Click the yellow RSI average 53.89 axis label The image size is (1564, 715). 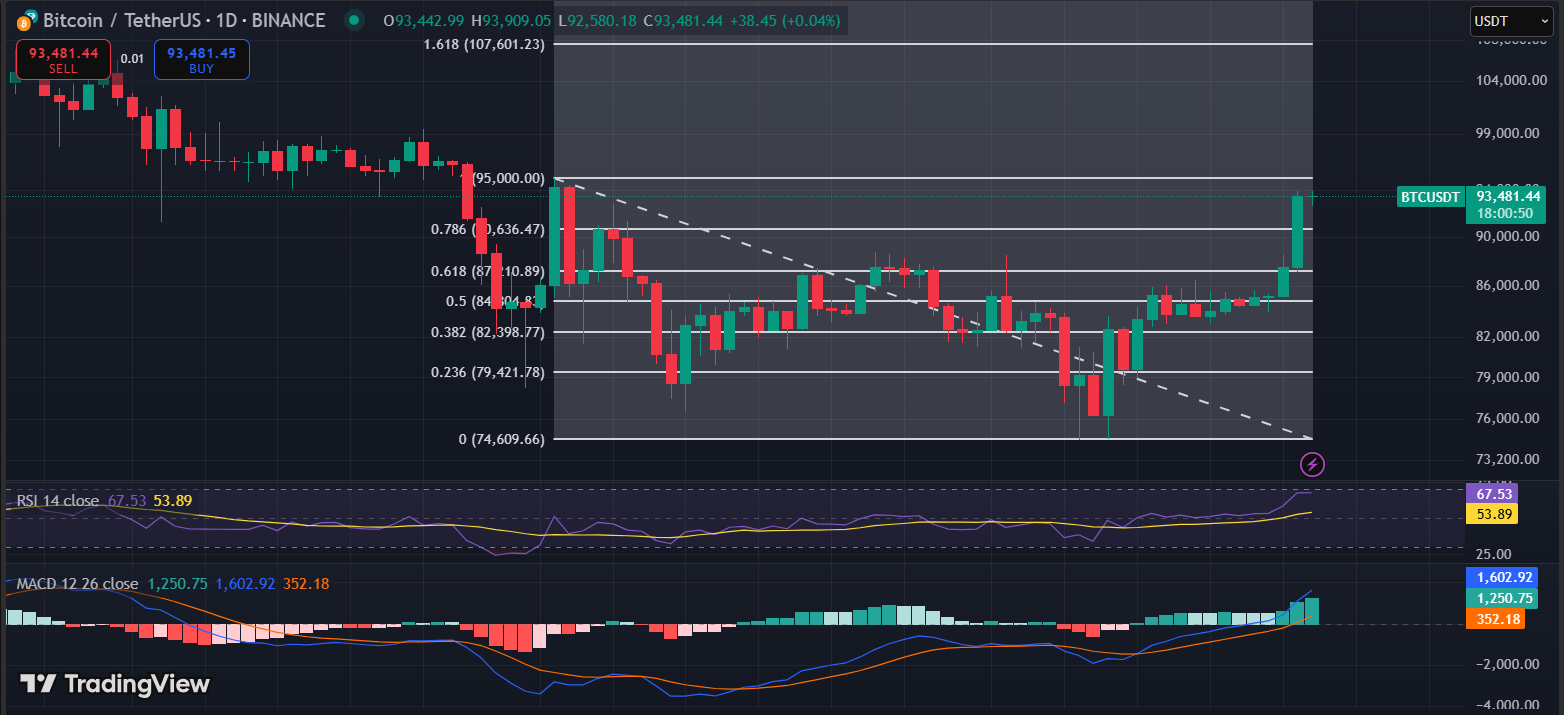[1490, 514]
